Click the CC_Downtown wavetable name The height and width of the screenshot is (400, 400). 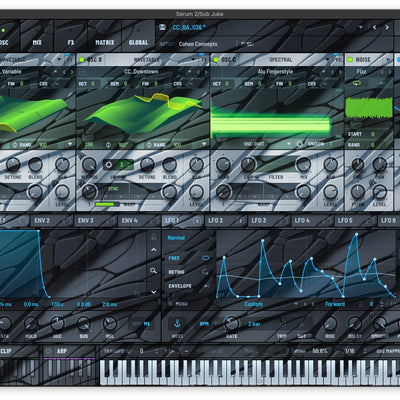click(x=141, y=72)
